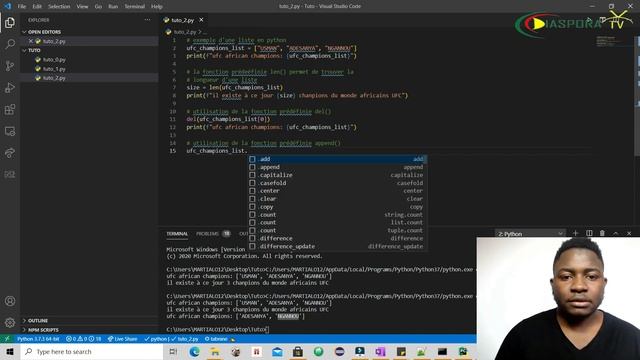
Task: Choose the 'capitalize' autocomplete suggestion
Action: tap(337, 175)
